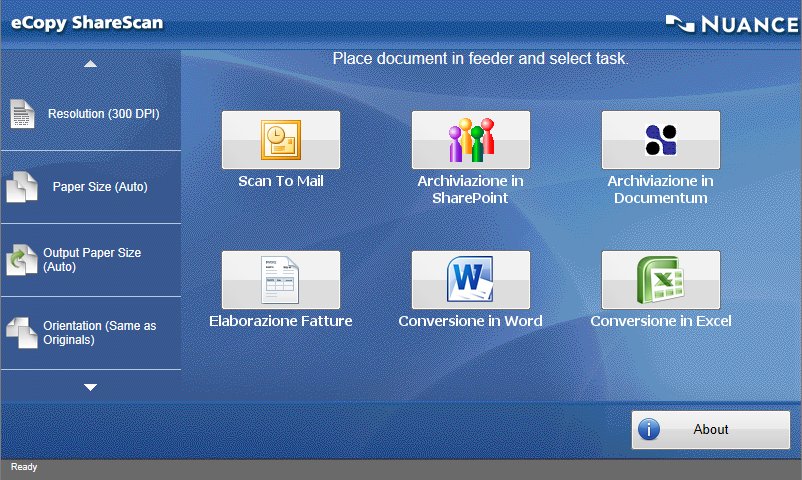Click the 'Place document in feeder' instruction
802x480 pixels.
(480, 58)
